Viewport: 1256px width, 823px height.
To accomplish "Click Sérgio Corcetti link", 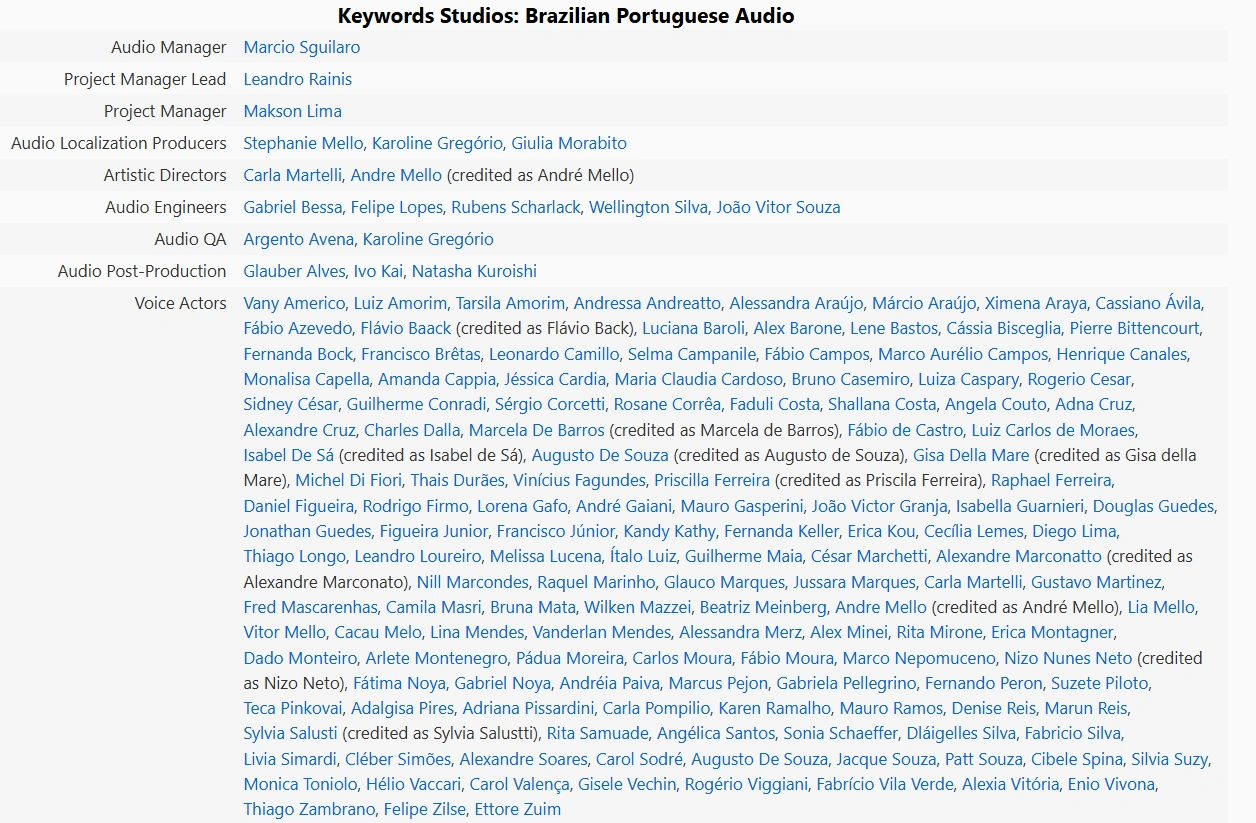I will coord(550,404).
